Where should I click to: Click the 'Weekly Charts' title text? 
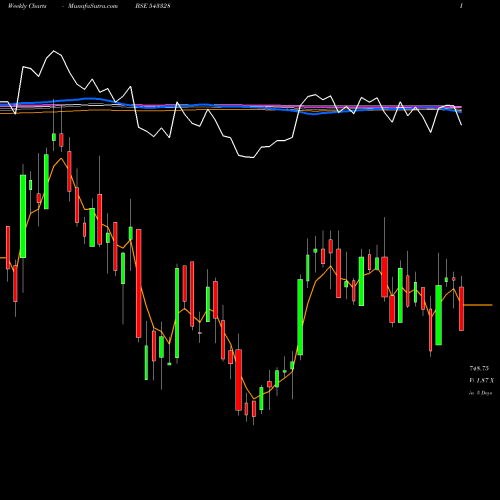(27, 6)
